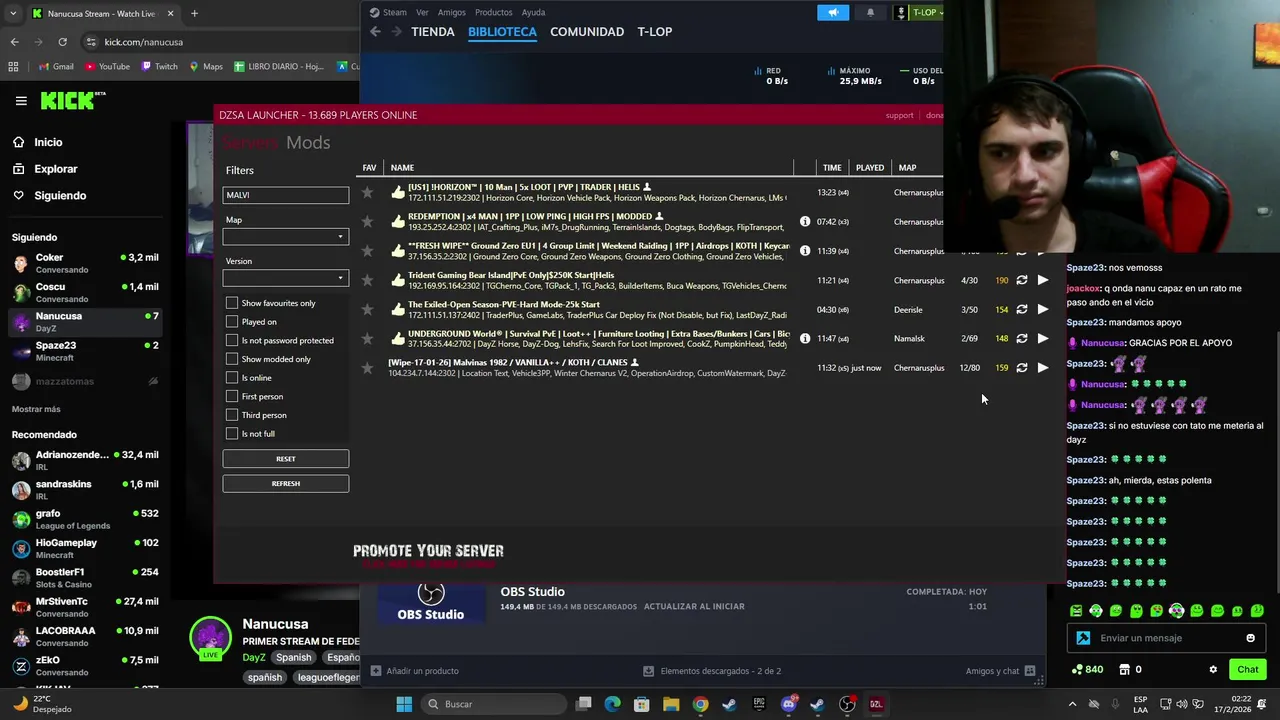Open info icon for UNDERGROUND World server
Viewport: 1280px width, 720px height.
805,338
